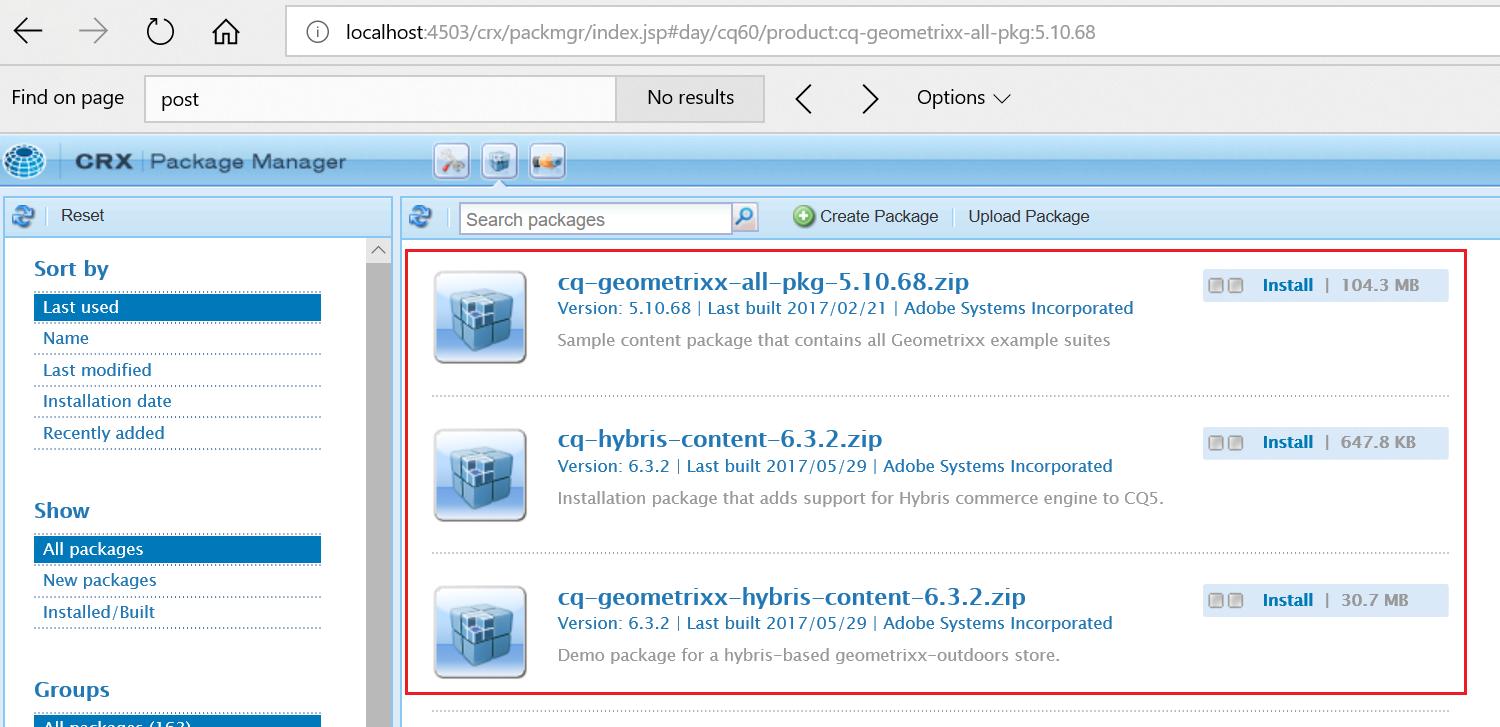Click second status box of cq-hybris-content
Viewport: 1500px width, 727px height.
point(1236,442)
